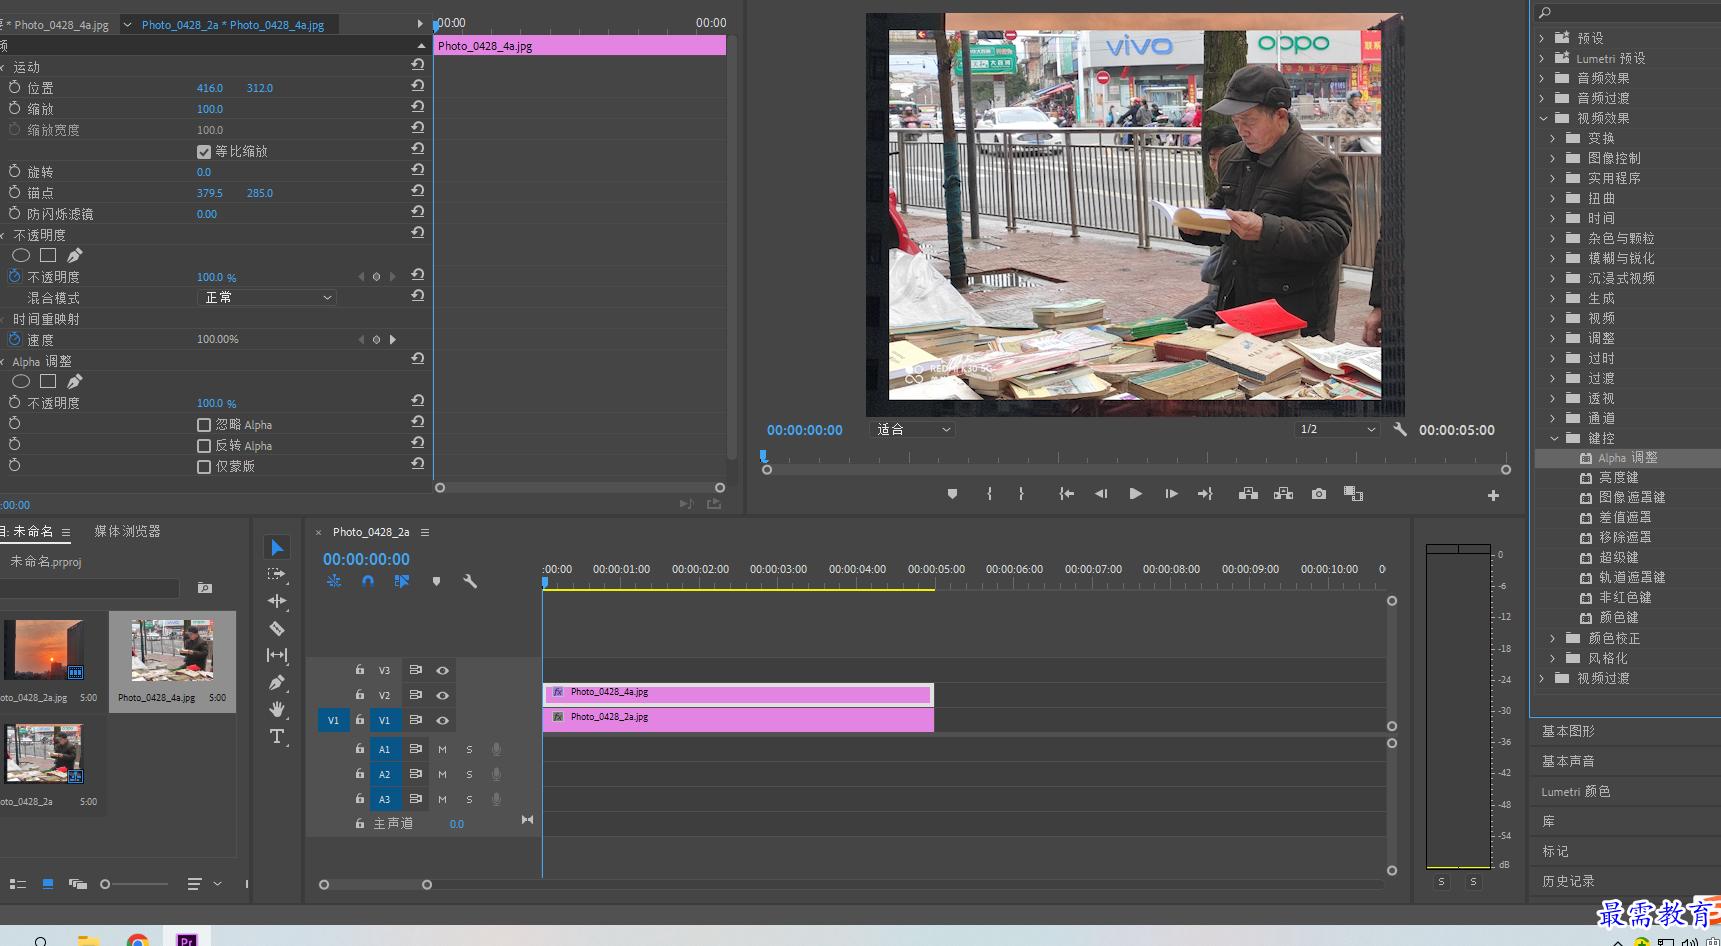This screenshot has height=946, width=1721.
Task: Open the 历史记录 panel
Action: click(1568, 881)
